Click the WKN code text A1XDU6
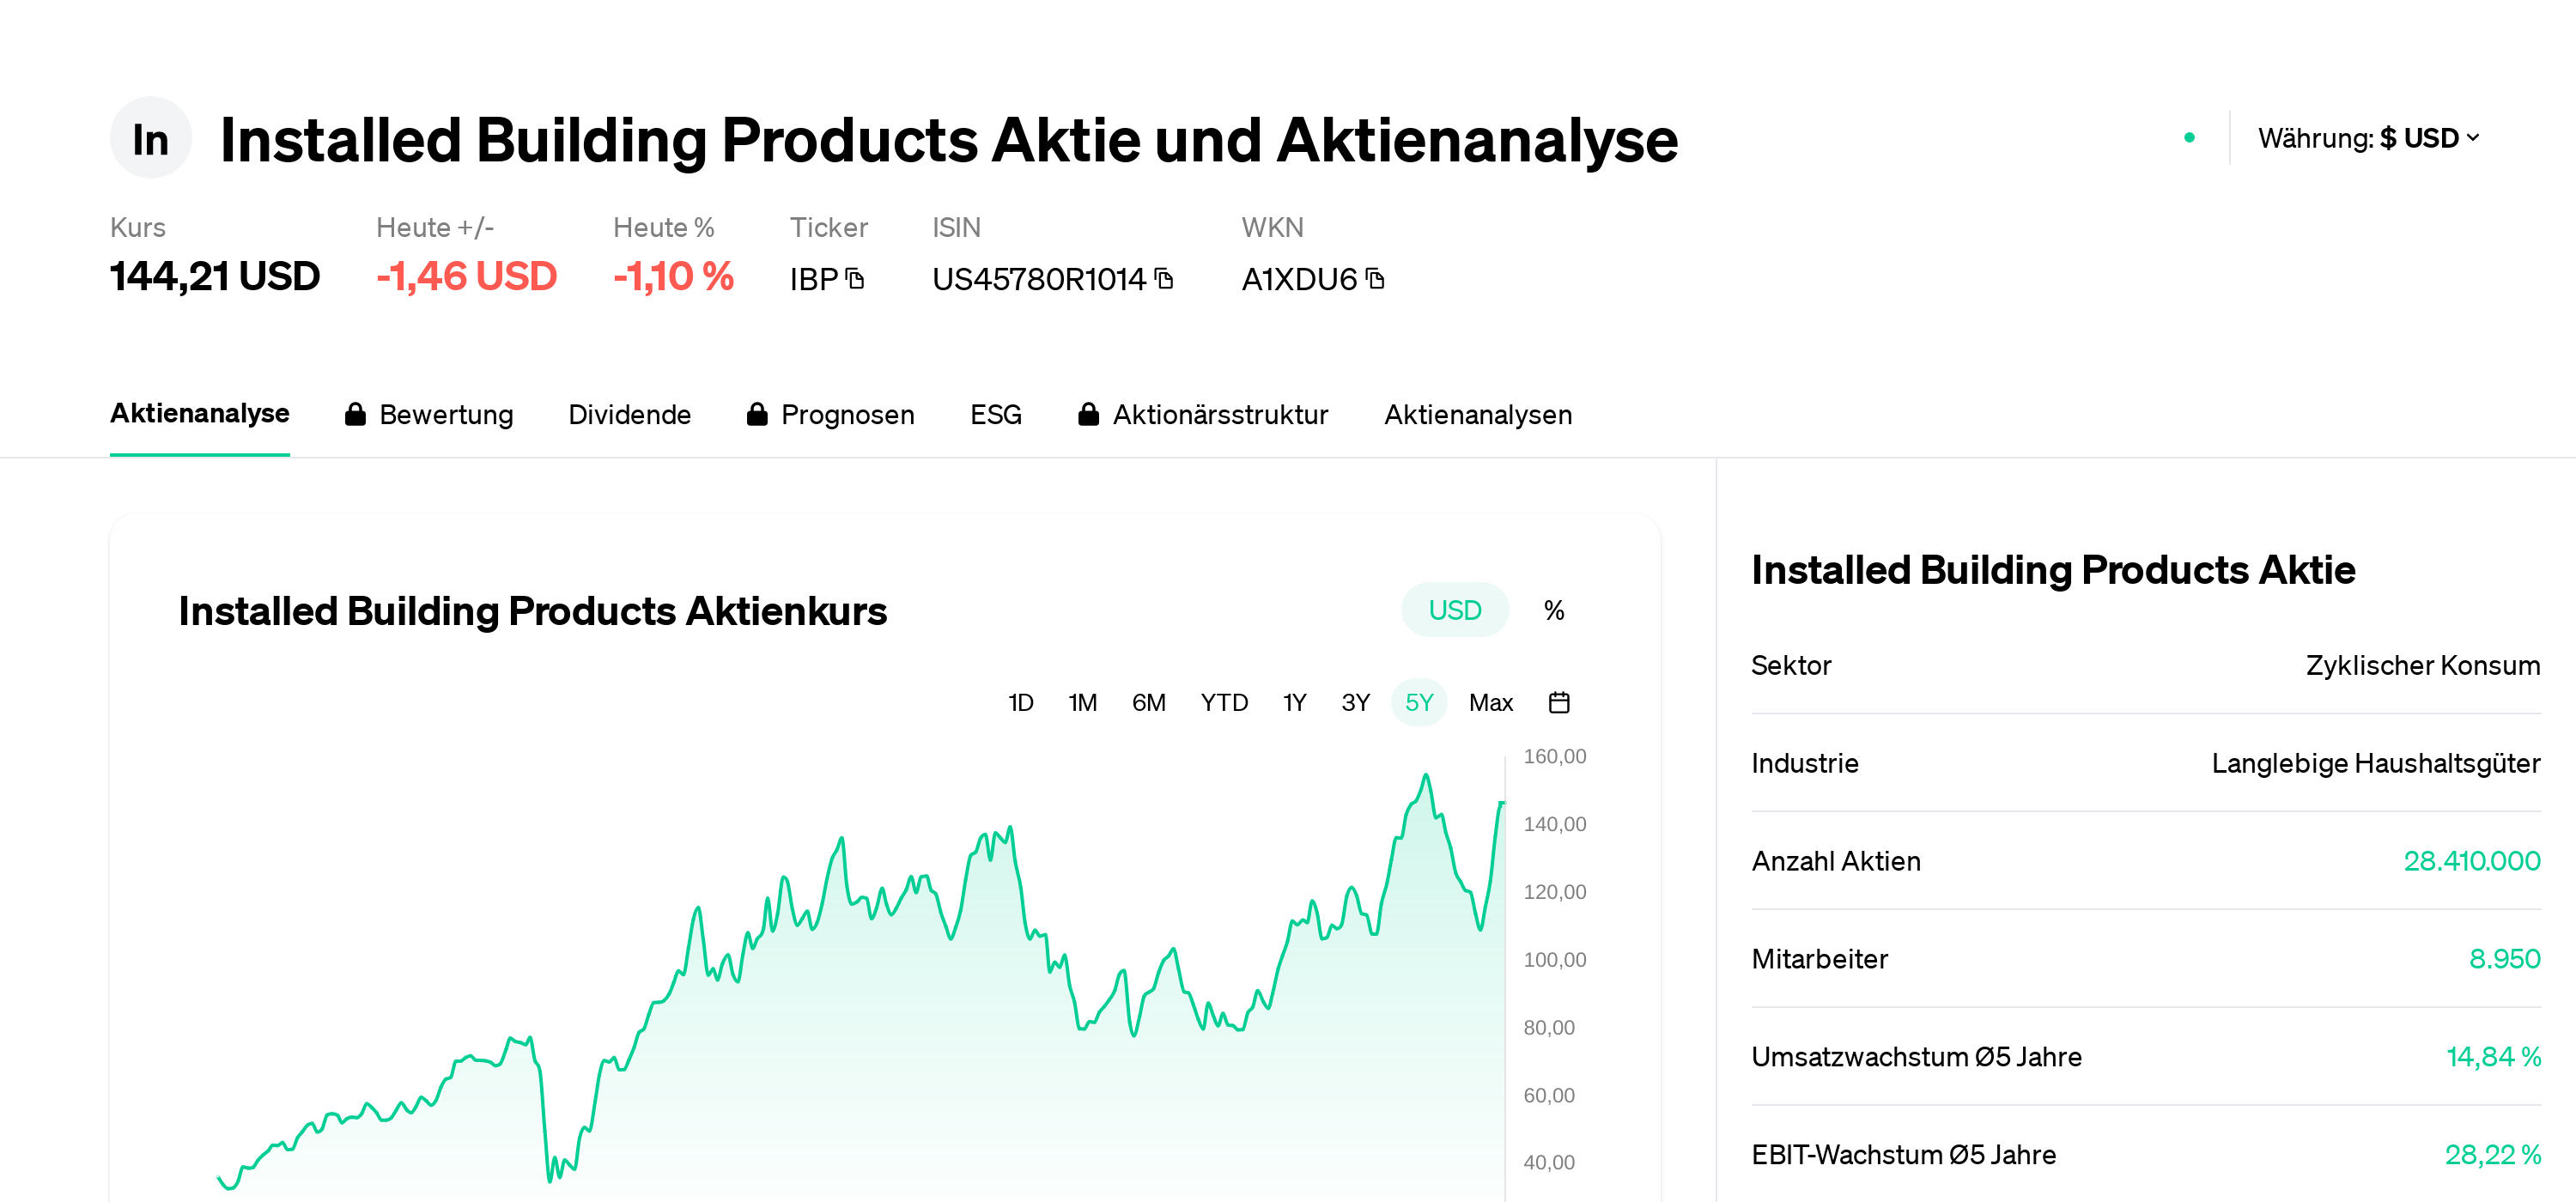This screenshot has width=2576, height=1202. click(x=1299, y=279)
